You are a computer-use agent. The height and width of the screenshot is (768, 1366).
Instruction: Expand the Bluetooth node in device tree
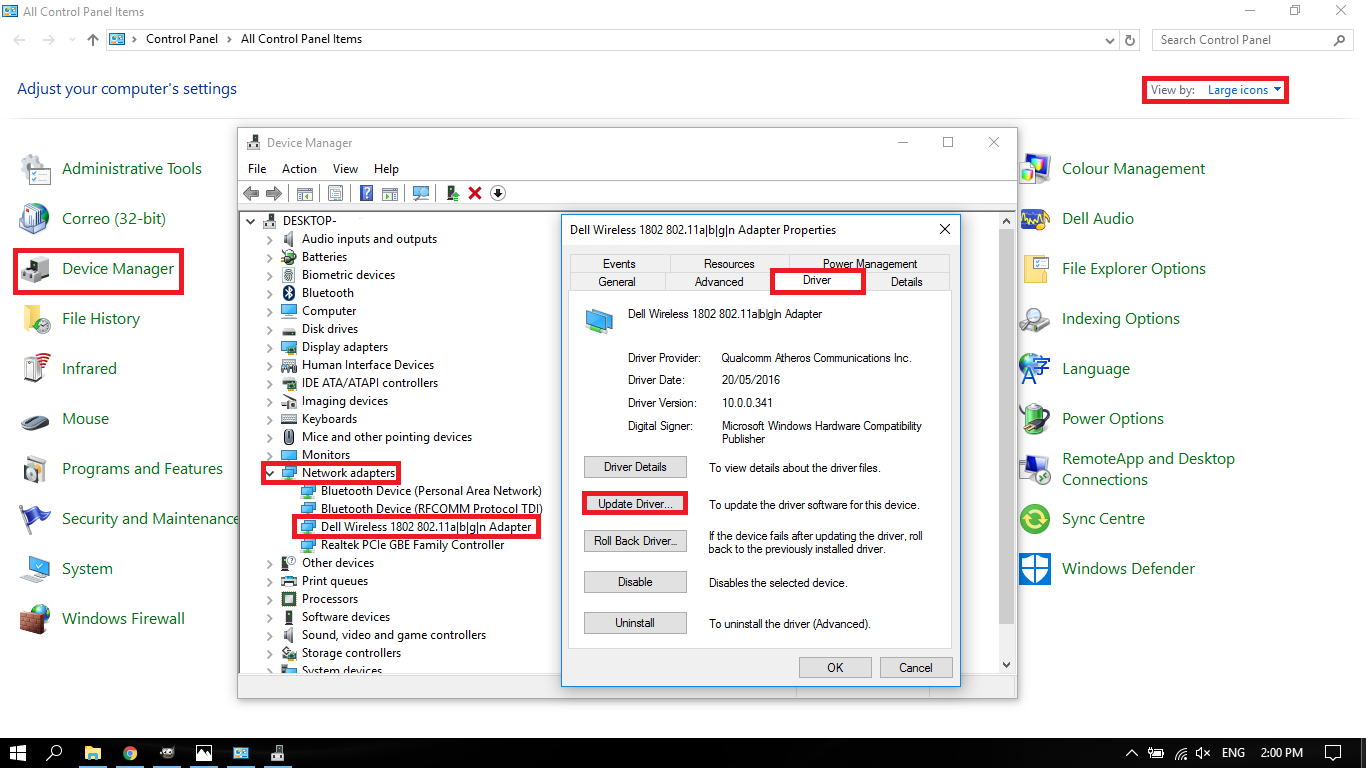click(x=269, y=293)
